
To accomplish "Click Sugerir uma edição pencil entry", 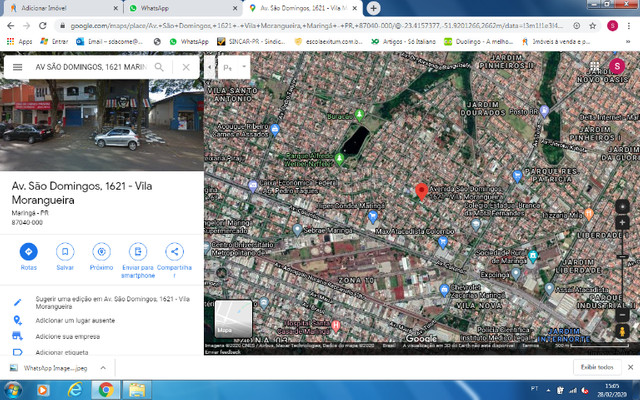I will coord(102,303).
